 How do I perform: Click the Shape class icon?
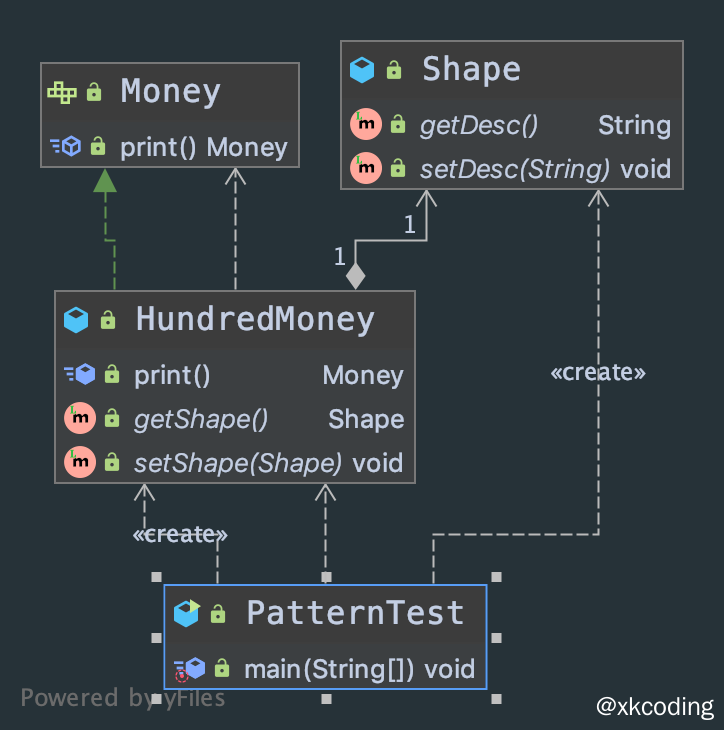(x=362, y=69)
